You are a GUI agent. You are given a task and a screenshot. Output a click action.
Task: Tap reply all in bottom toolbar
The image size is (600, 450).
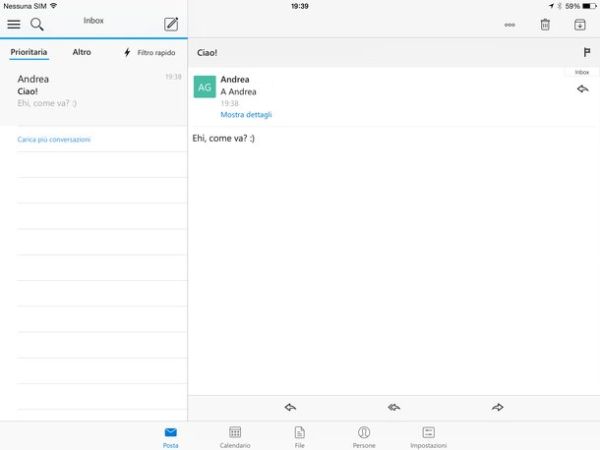click(394, 407)
